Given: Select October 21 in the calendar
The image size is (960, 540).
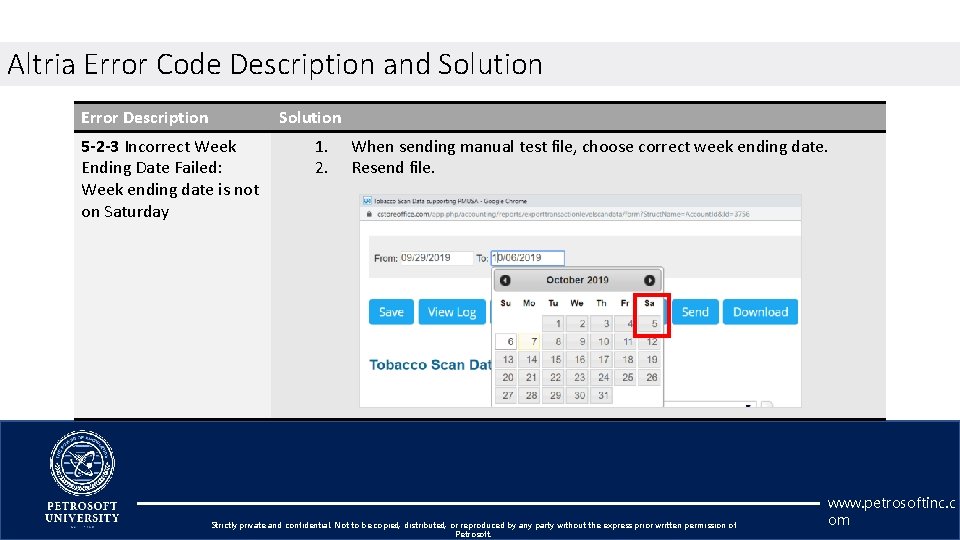Looking at the screenshot, I should (530, 377).
